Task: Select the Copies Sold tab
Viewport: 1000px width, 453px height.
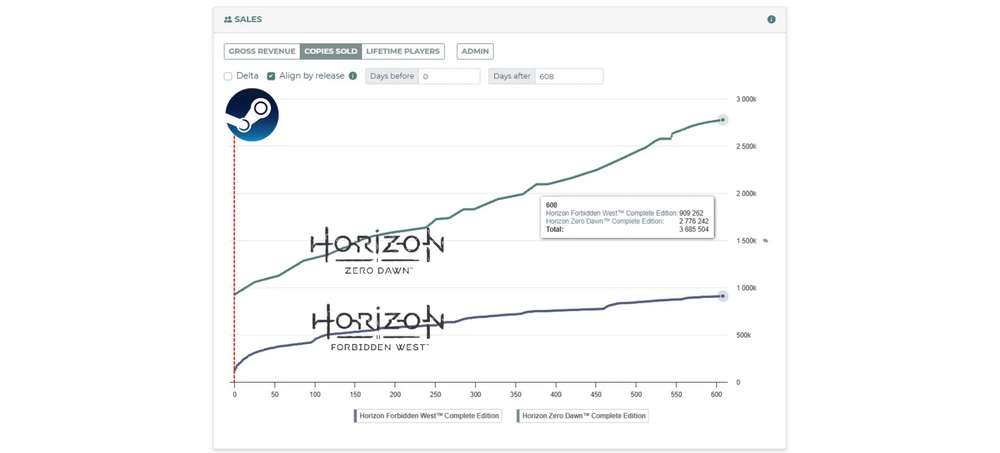Action: pos(331,51)
